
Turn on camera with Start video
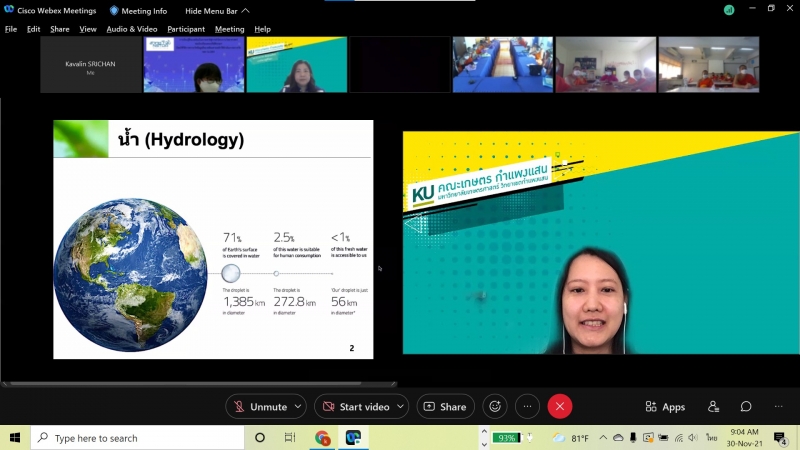(354, 406)
